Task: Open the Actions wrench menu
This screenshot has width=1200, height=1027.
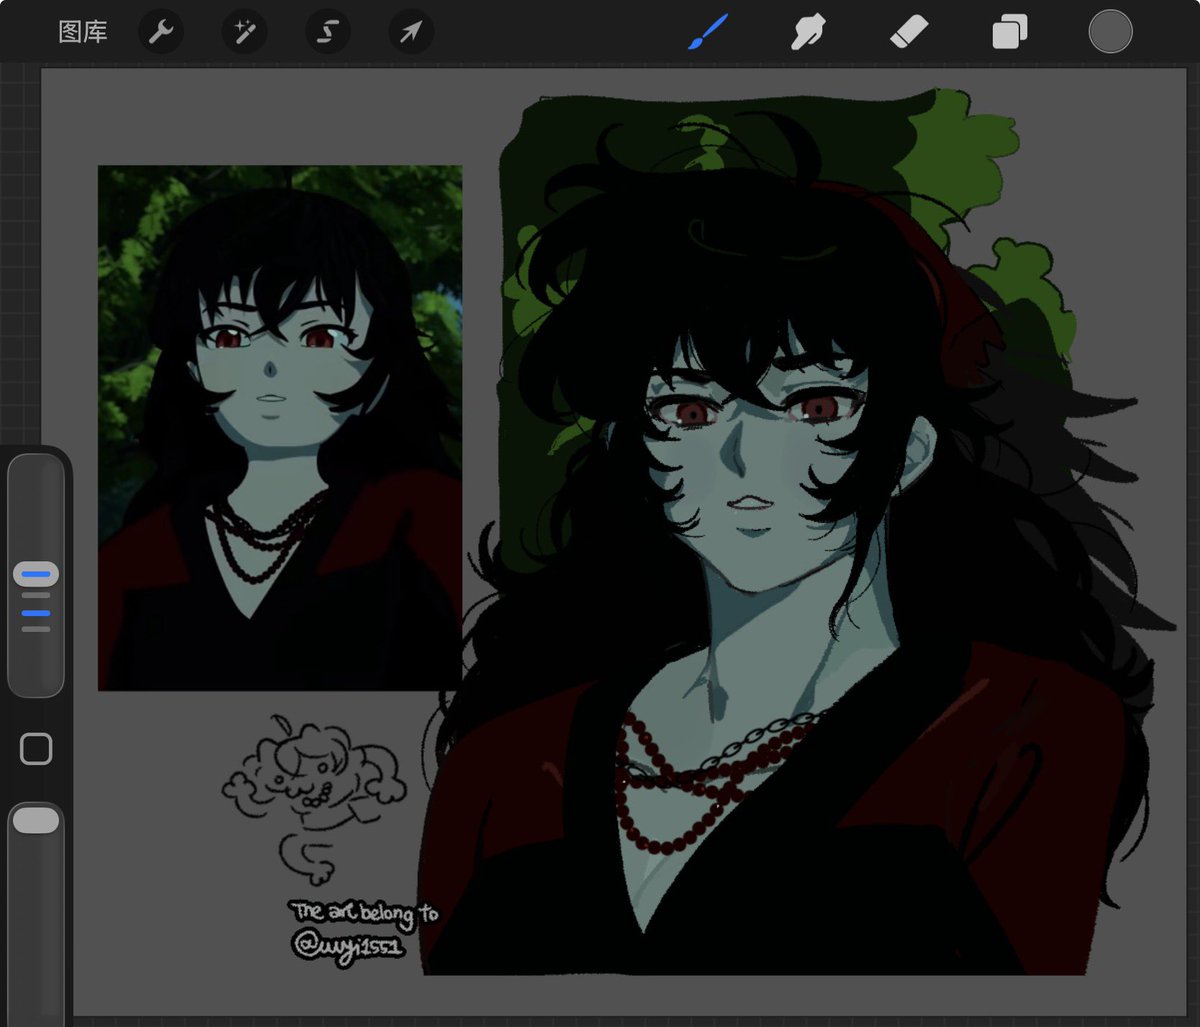Action: click(161, 32)
